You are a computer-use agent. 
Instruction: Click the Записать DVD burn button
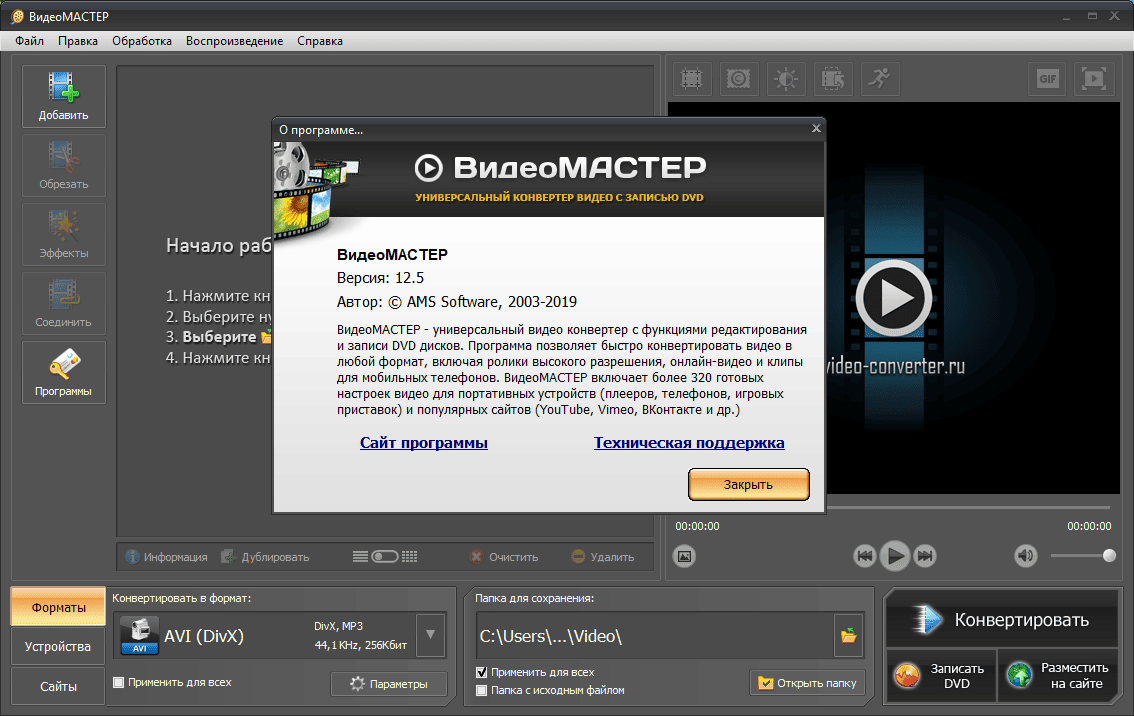pos(941,675)
